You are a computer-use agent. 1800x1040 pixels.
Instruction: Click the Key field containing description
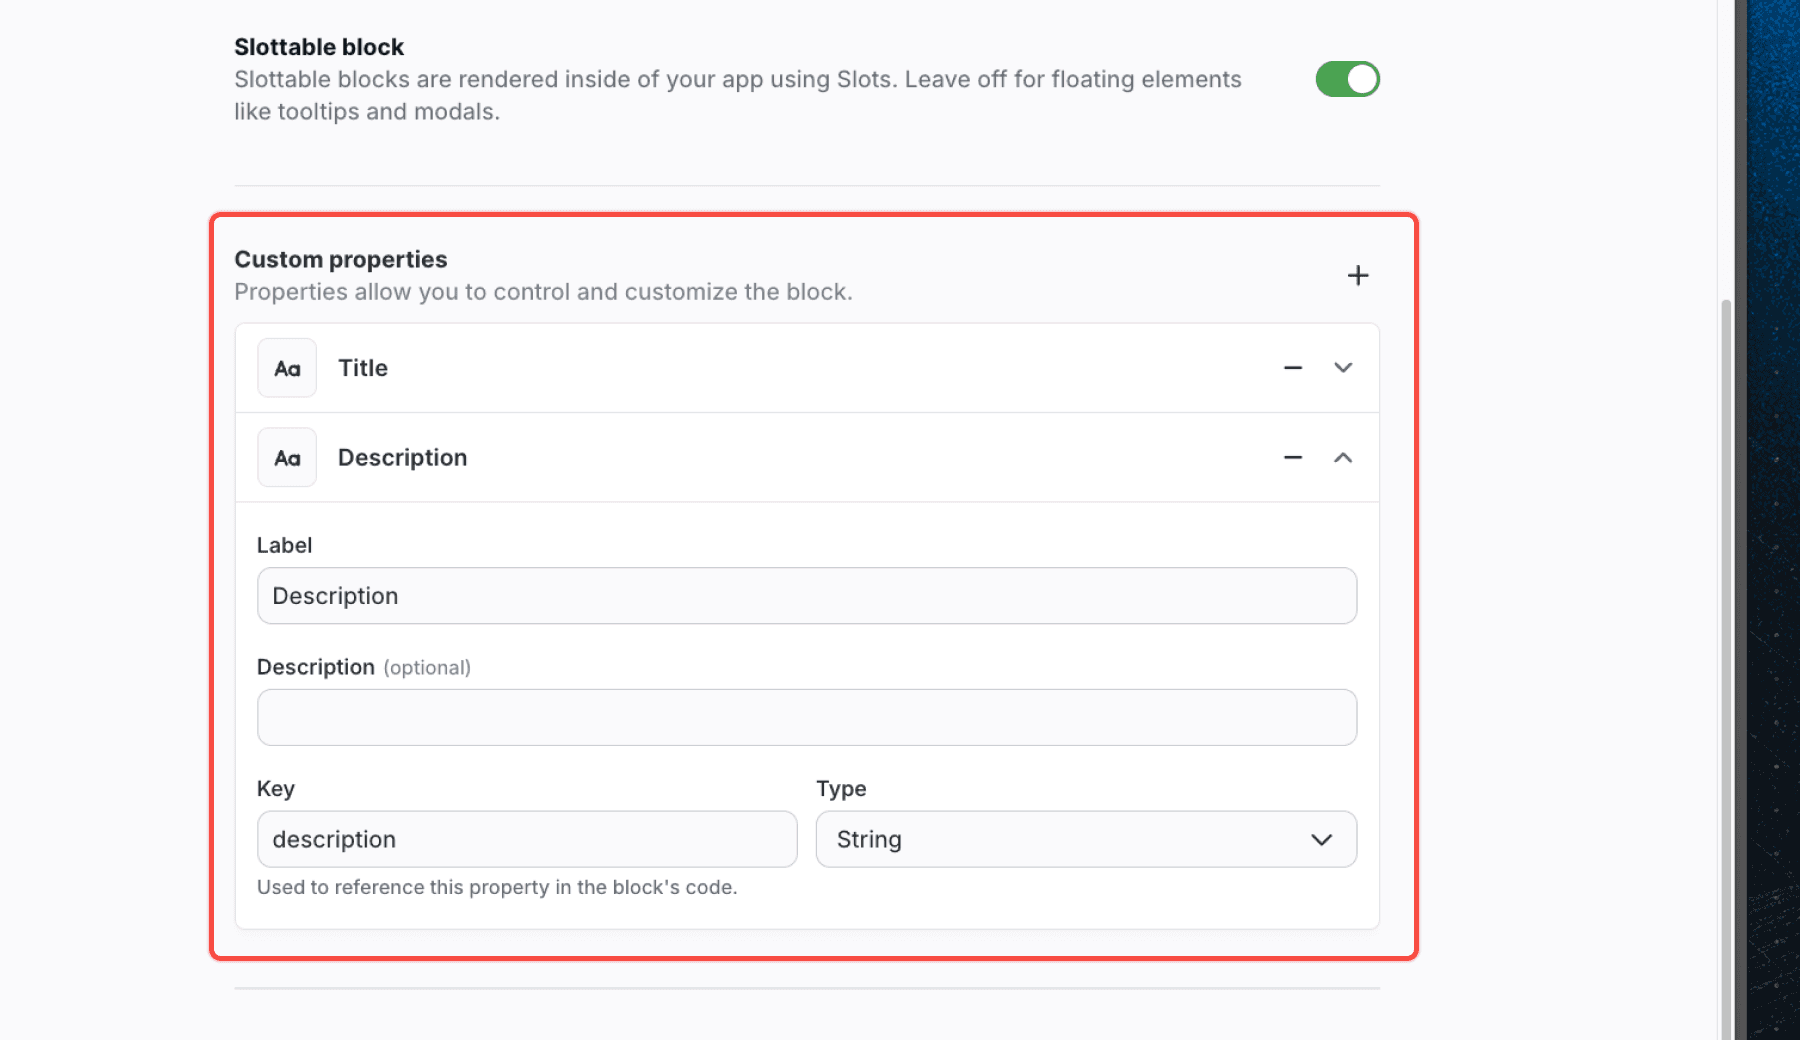[x=527, y=839]
